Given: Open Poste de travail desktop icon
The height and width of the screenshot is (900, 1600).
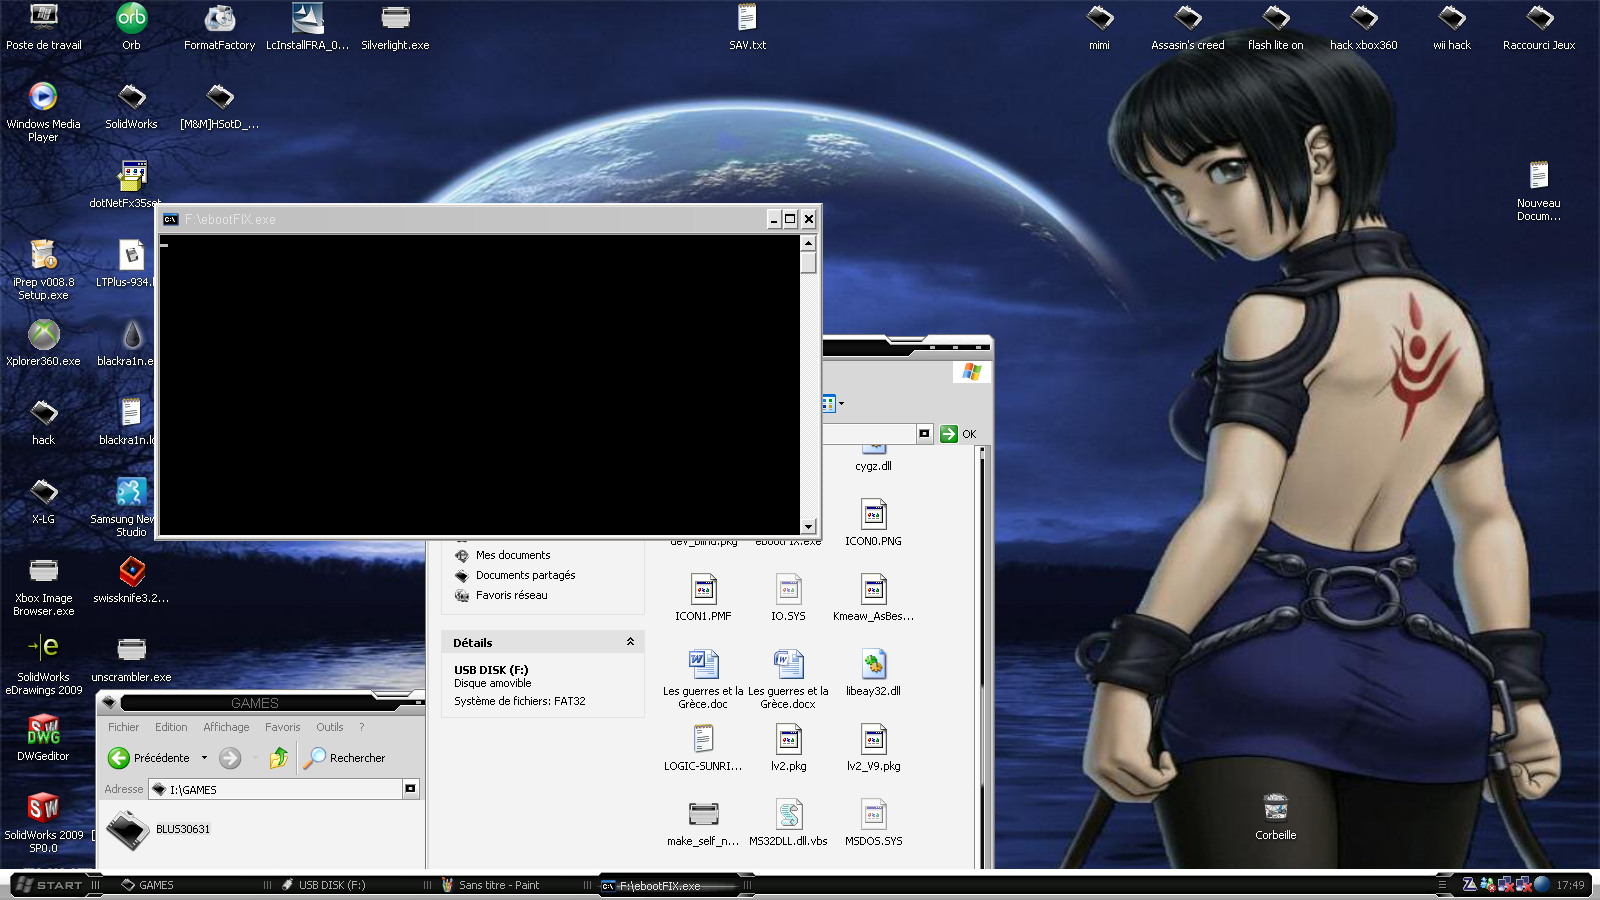Looking at the screenshot, I should point(44,26).
